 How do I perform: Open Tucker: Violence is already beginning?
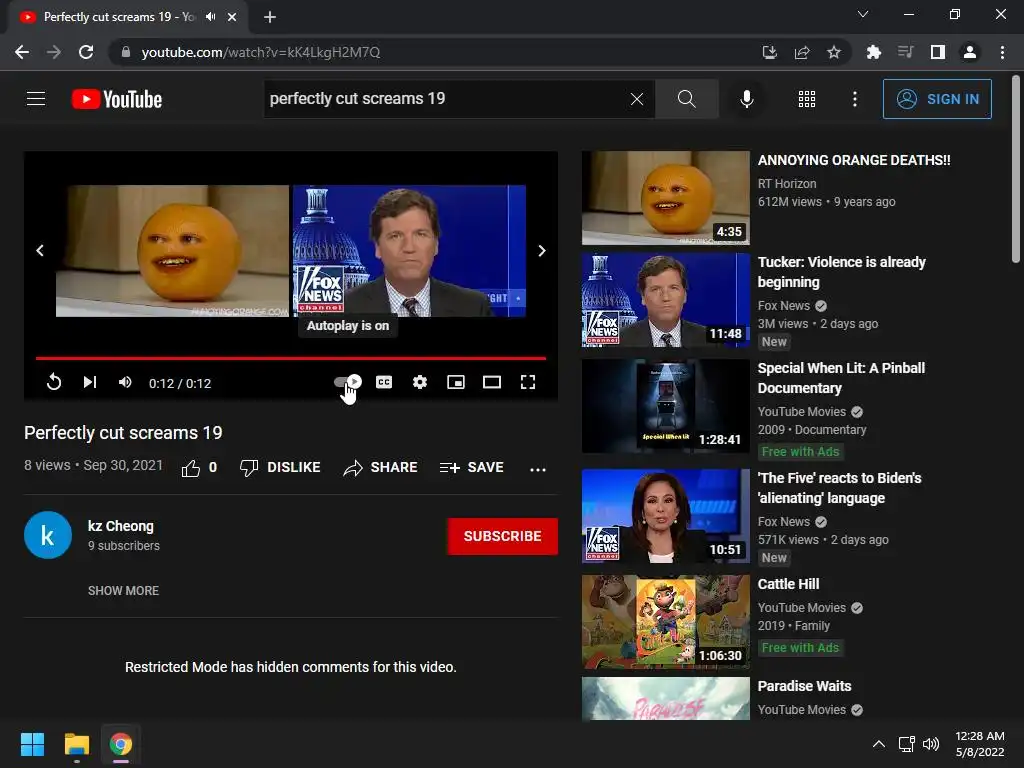[842, 272]
